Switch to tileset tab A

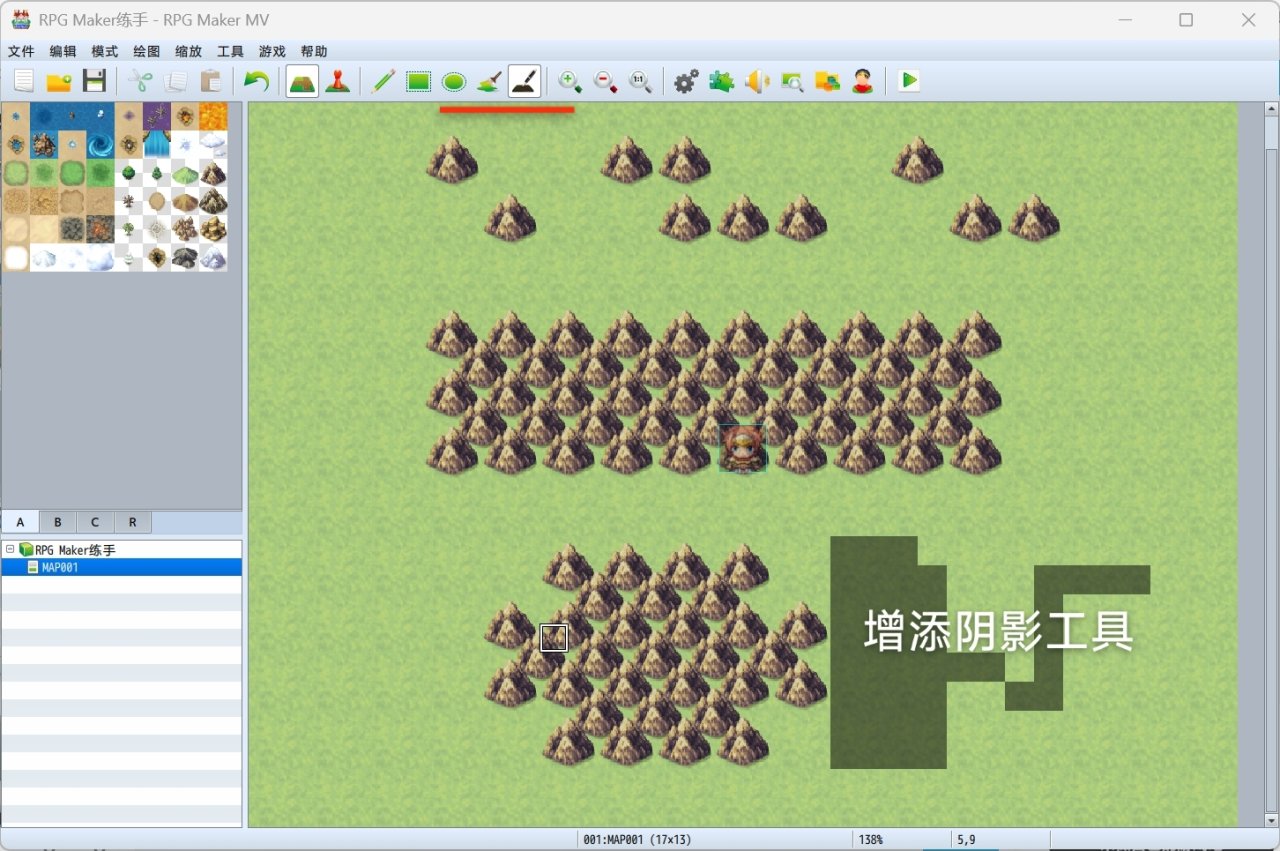(x=20, y=522)
